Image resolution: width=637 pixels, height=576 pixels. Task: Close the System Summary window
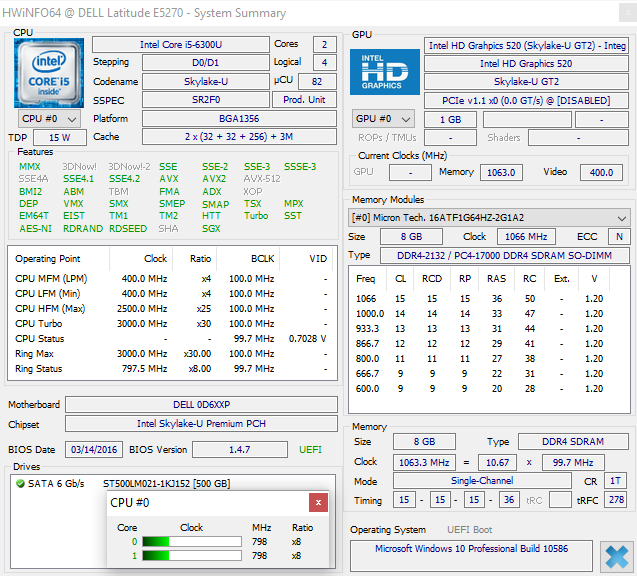[x=627, y=13]
